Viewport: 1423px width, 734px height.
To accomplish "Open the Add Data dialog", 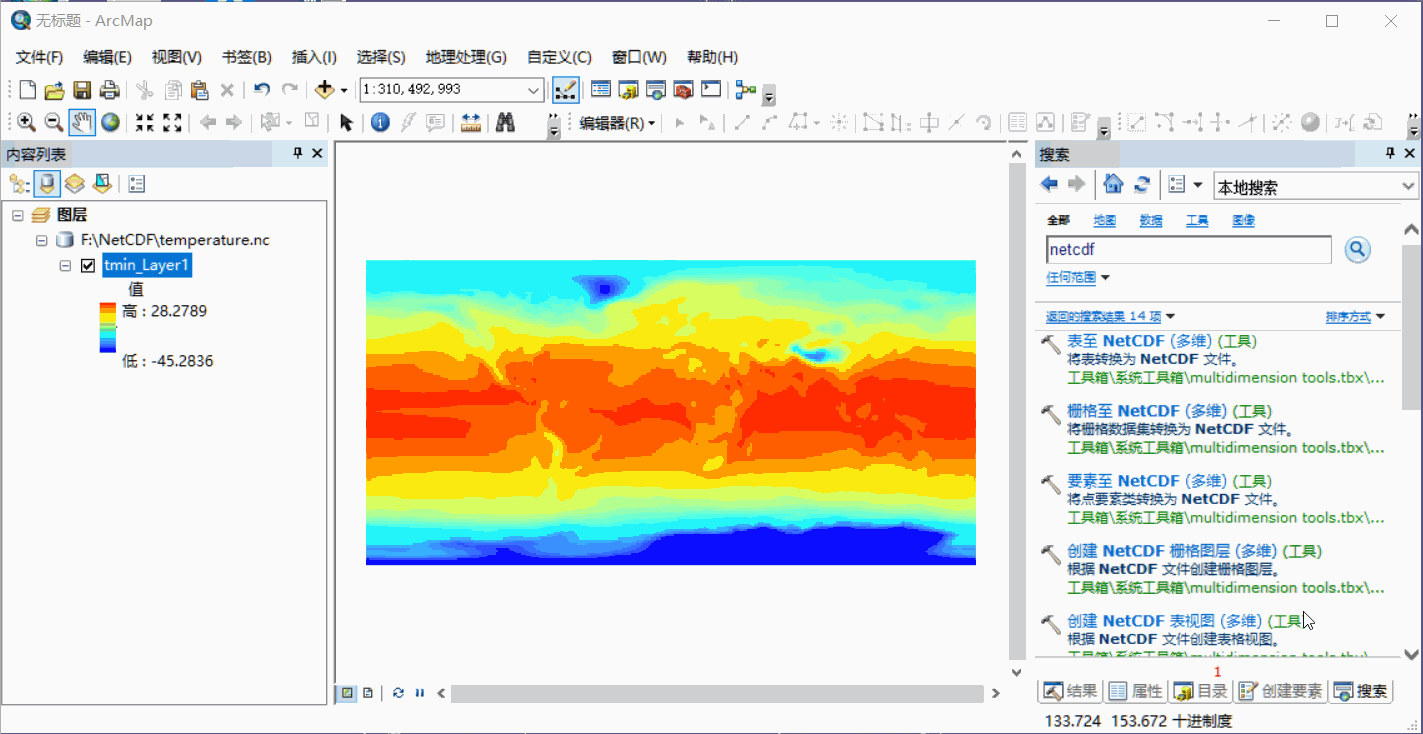I will click(322, 90).
